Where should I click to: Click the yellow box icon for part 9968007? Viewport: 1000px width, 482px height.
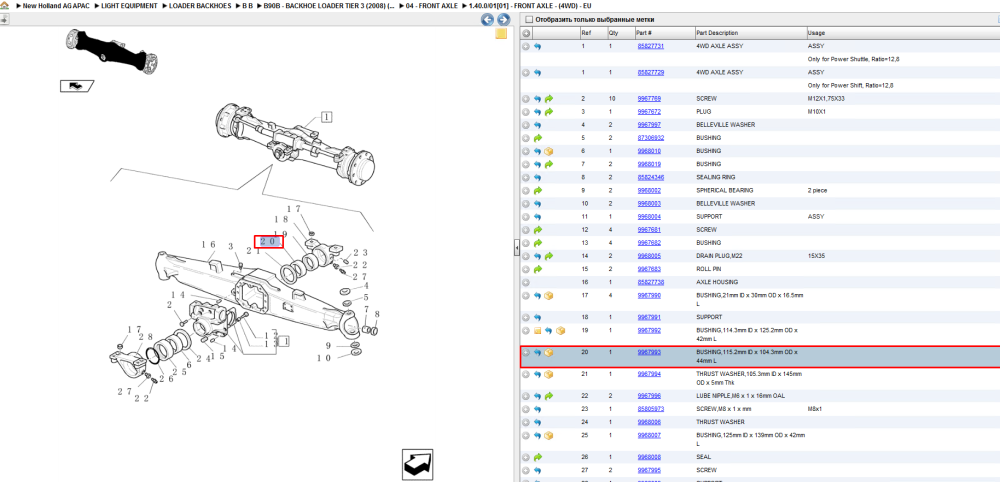point(548,435)
